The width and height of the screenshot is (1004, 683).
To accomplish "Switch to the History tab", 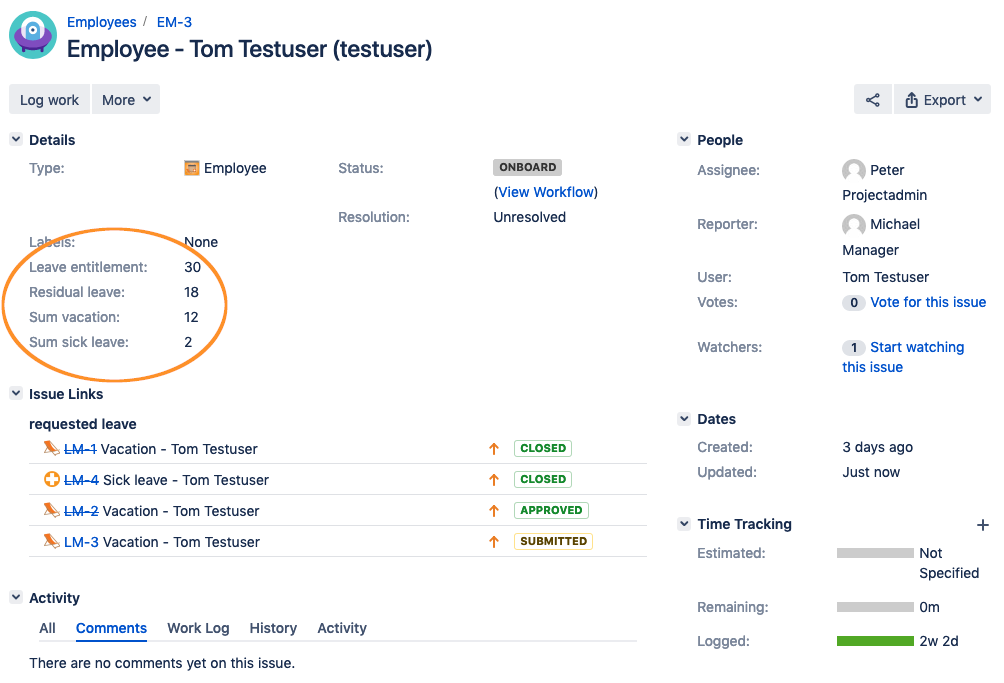I will tap(273, 628).
